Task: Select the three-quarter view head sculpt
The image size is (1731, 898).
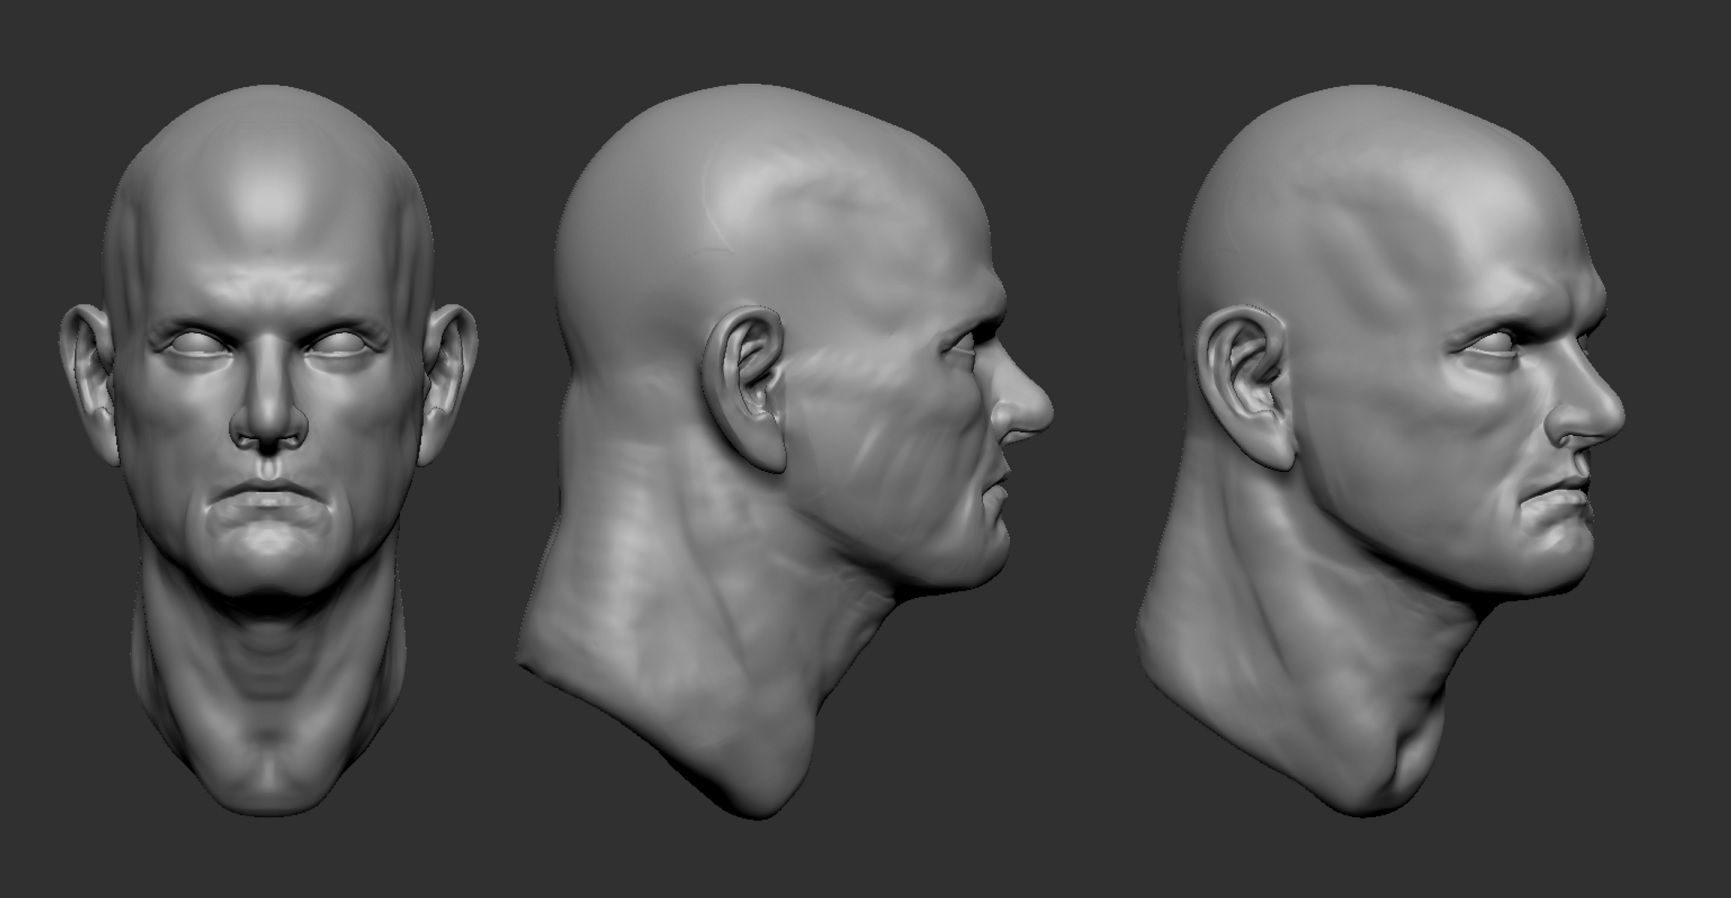Action: click(1382, 450)
